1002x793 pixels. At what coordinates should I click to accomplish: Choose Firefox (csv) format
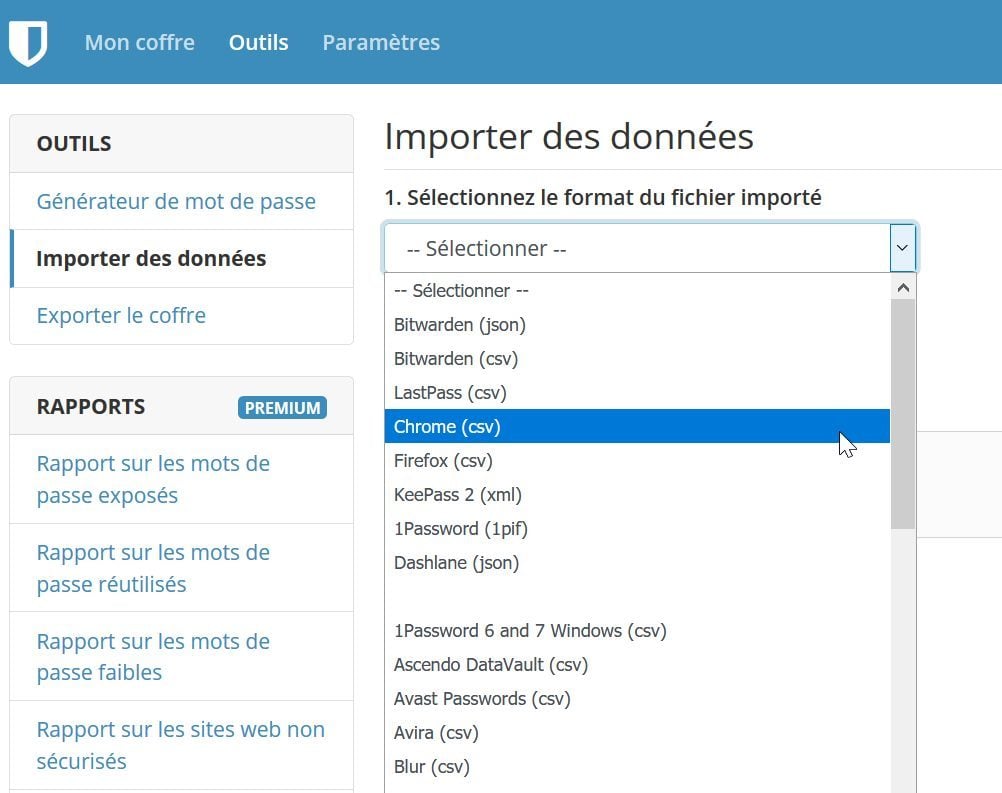[x=637, y=461]
